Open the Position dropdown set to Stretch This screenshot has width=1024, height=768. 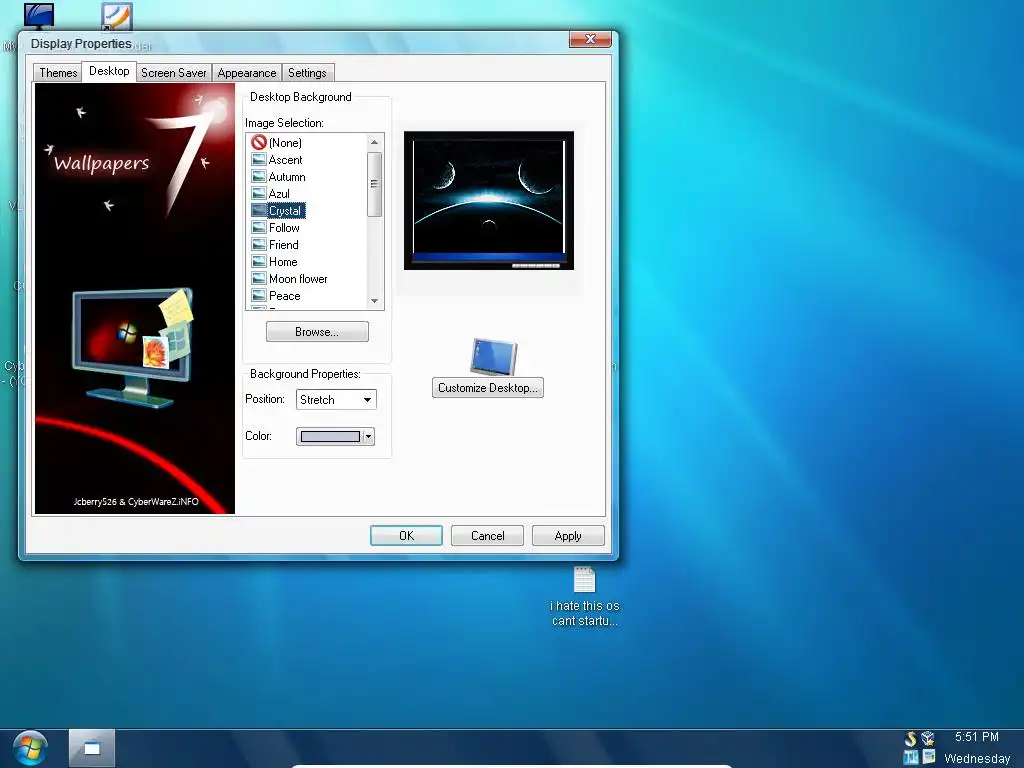tap(336, 400)
